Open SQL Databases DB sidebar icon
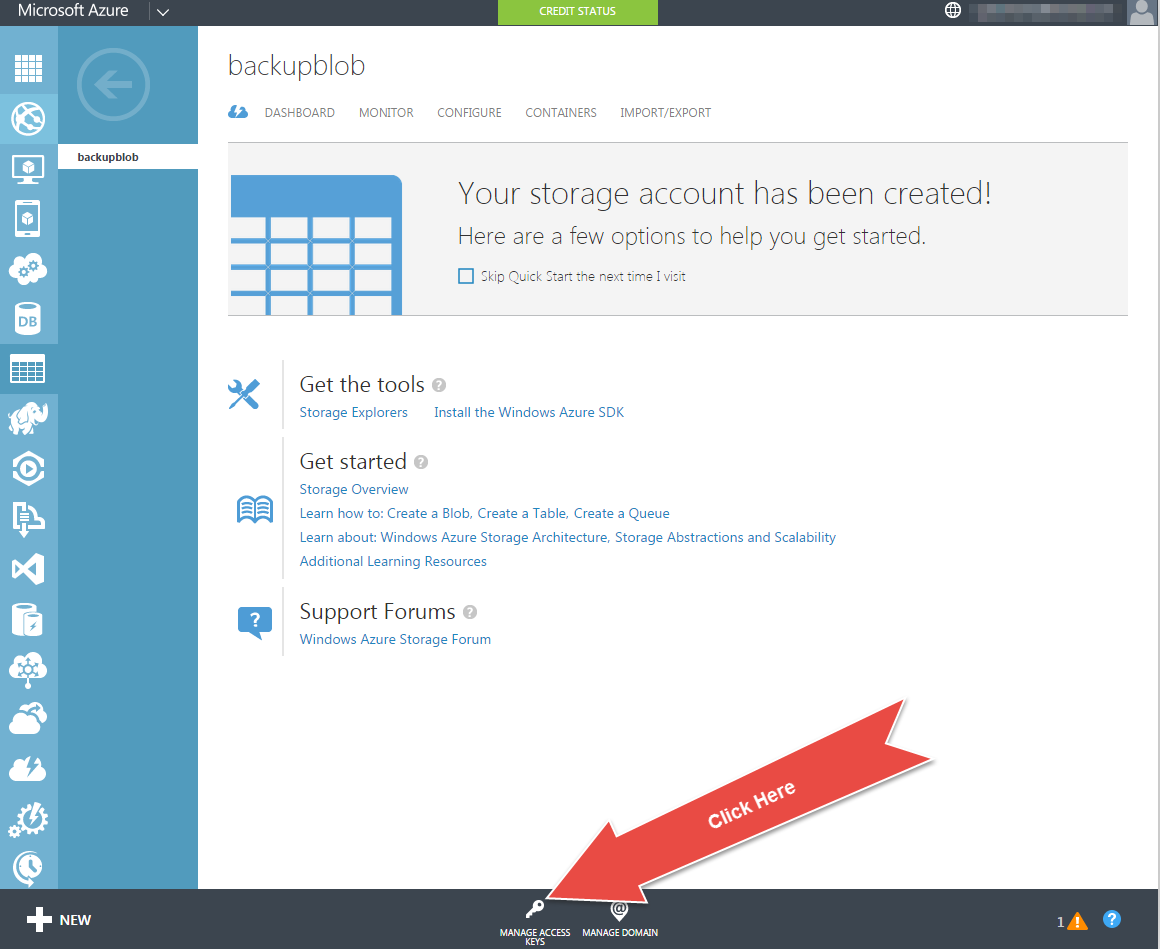Viewport: 1160px width, 949px height. [x=28, y=320]
